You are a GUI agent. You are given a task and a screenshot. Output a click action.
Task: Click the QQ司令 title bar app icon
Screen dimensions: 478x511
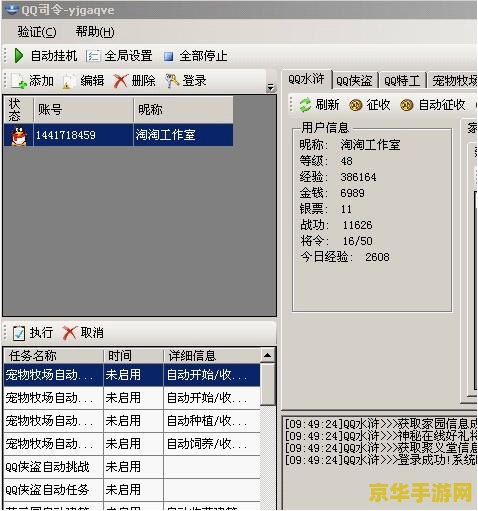point(11,9)
